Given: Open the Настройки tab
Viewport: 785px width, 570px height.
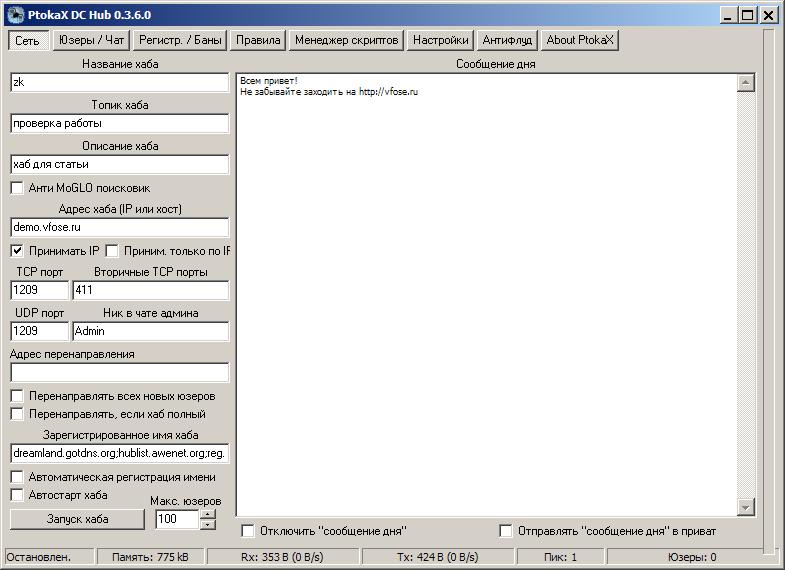Looking at the screenshot, I should [440, 40].
